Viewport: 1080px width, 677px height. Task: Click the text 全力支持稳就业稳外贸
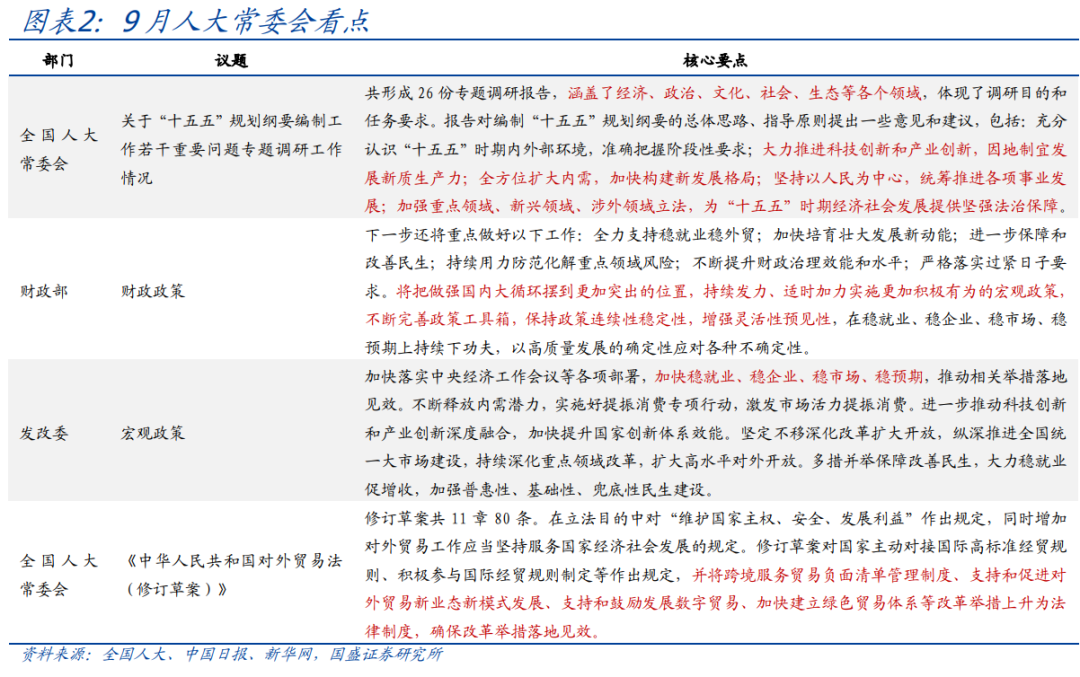pyautogui.click(x=674, y=235)
